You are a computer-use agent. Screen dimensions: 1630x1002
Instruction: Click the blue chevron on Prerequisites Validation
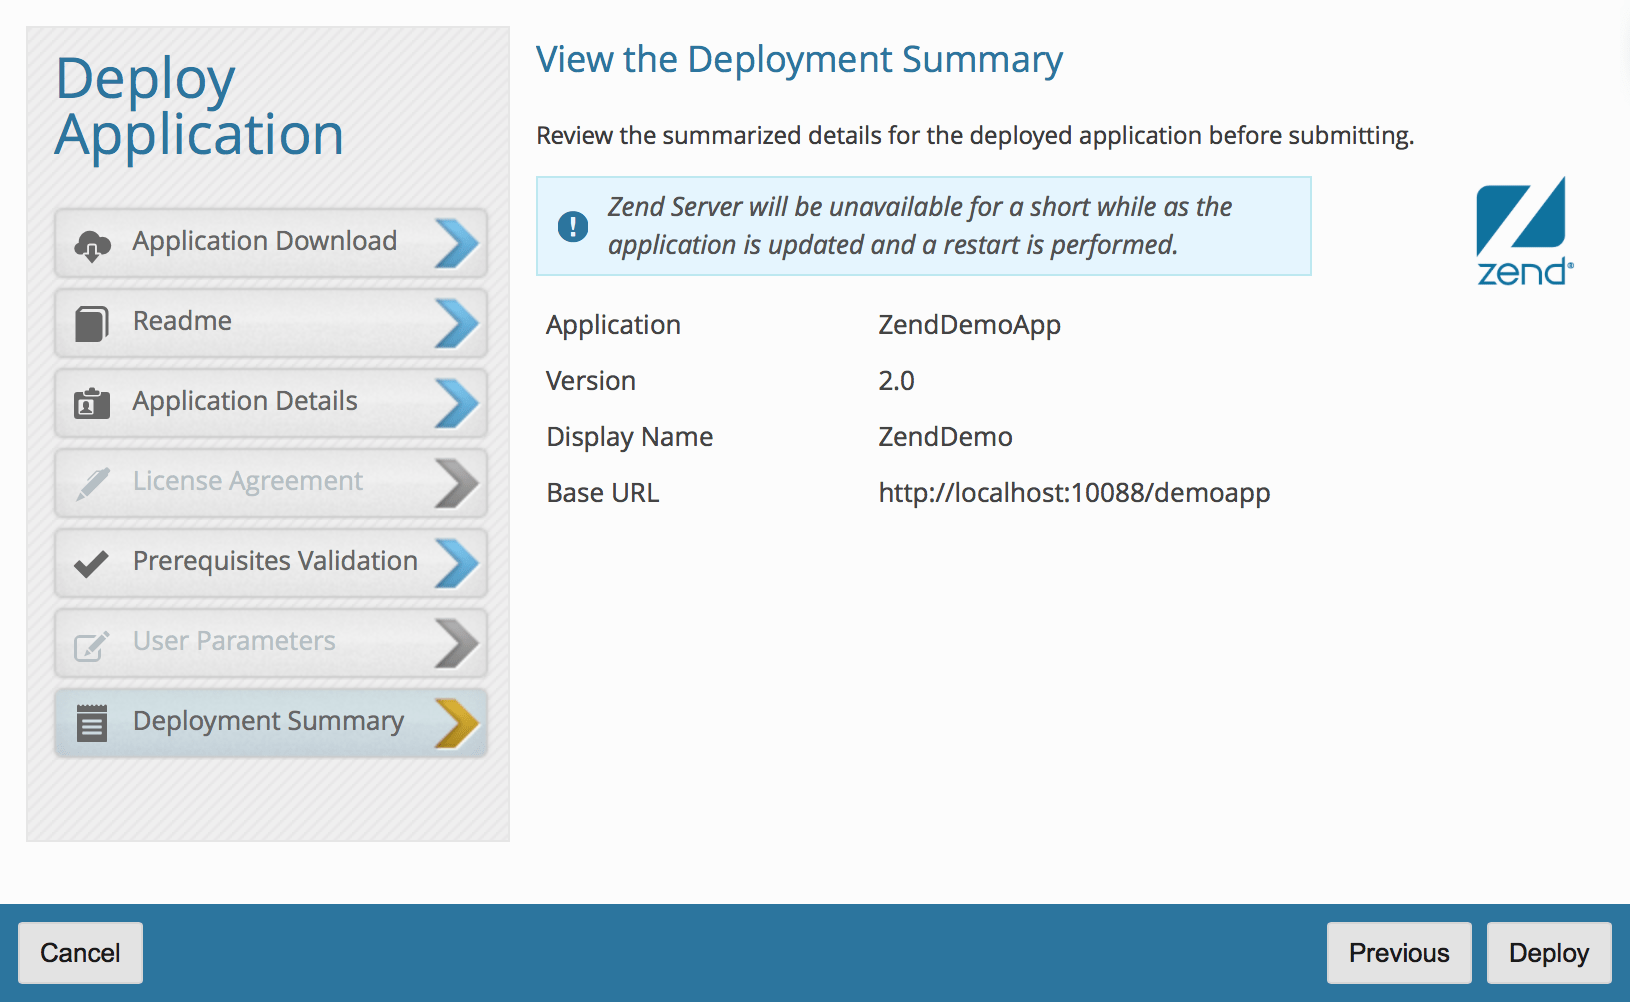point(457,563)
